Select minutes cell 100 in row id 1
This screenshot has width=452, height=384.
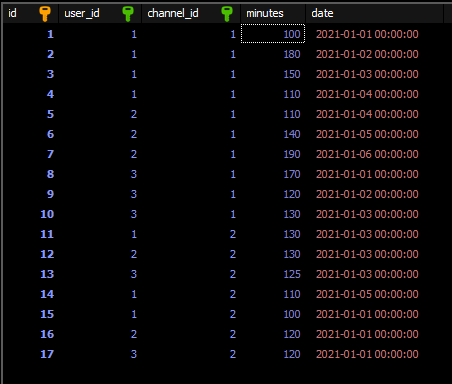(x=273, y=34)
